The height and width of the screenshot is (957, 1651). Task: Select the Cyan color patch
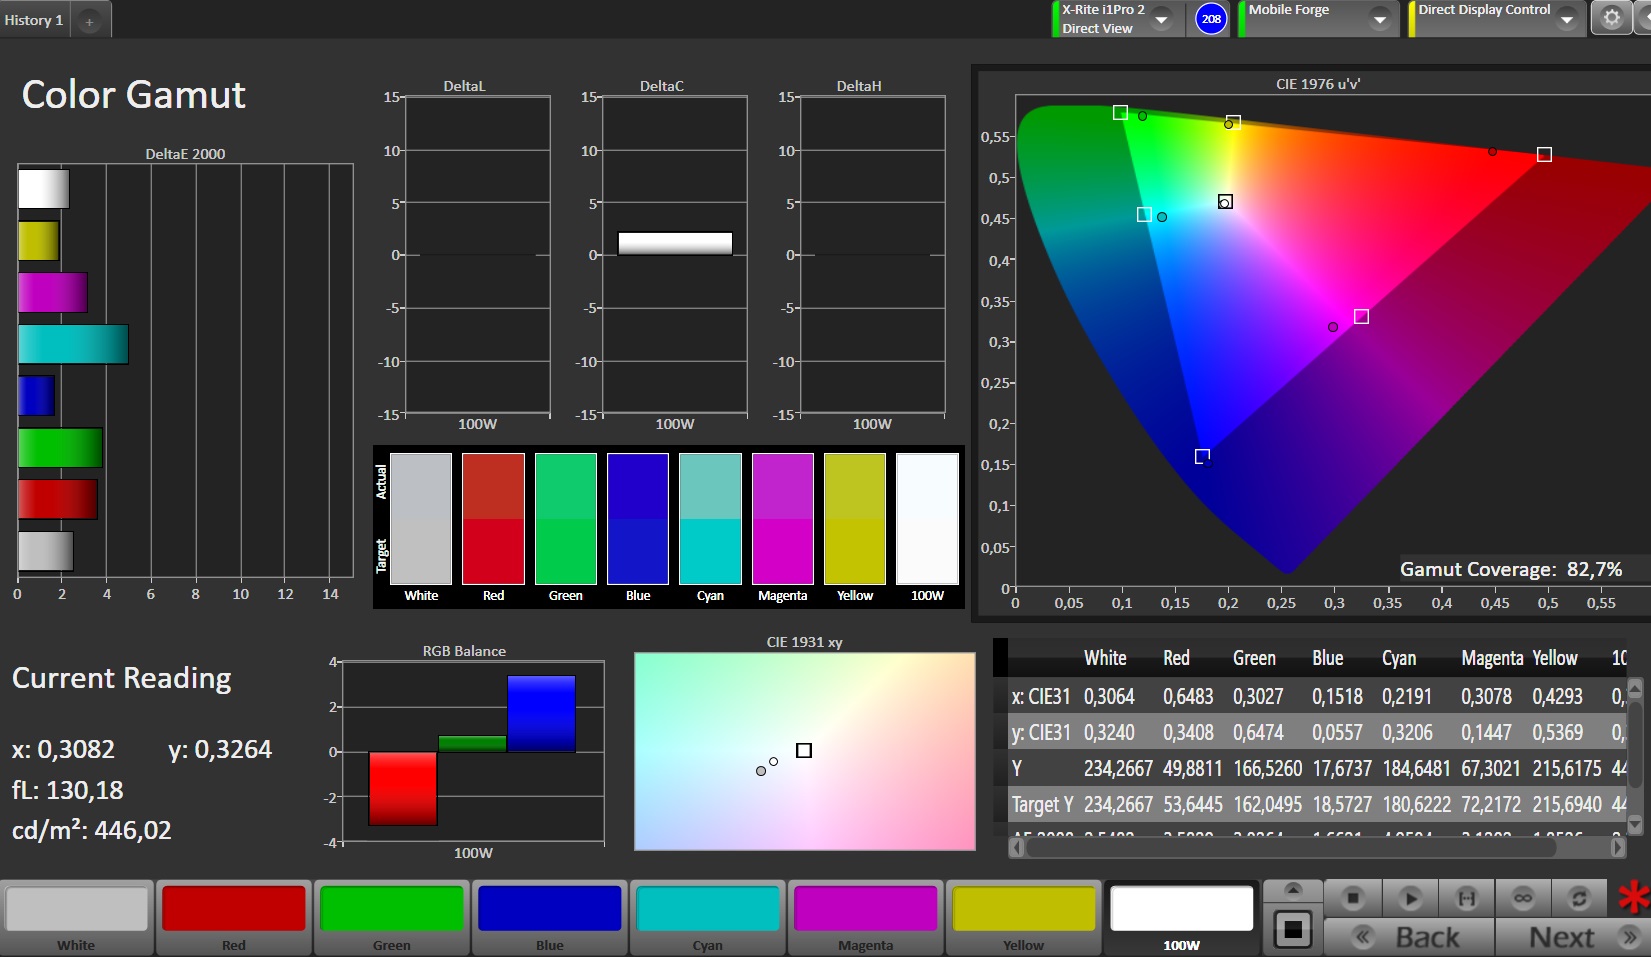point(707,917)
